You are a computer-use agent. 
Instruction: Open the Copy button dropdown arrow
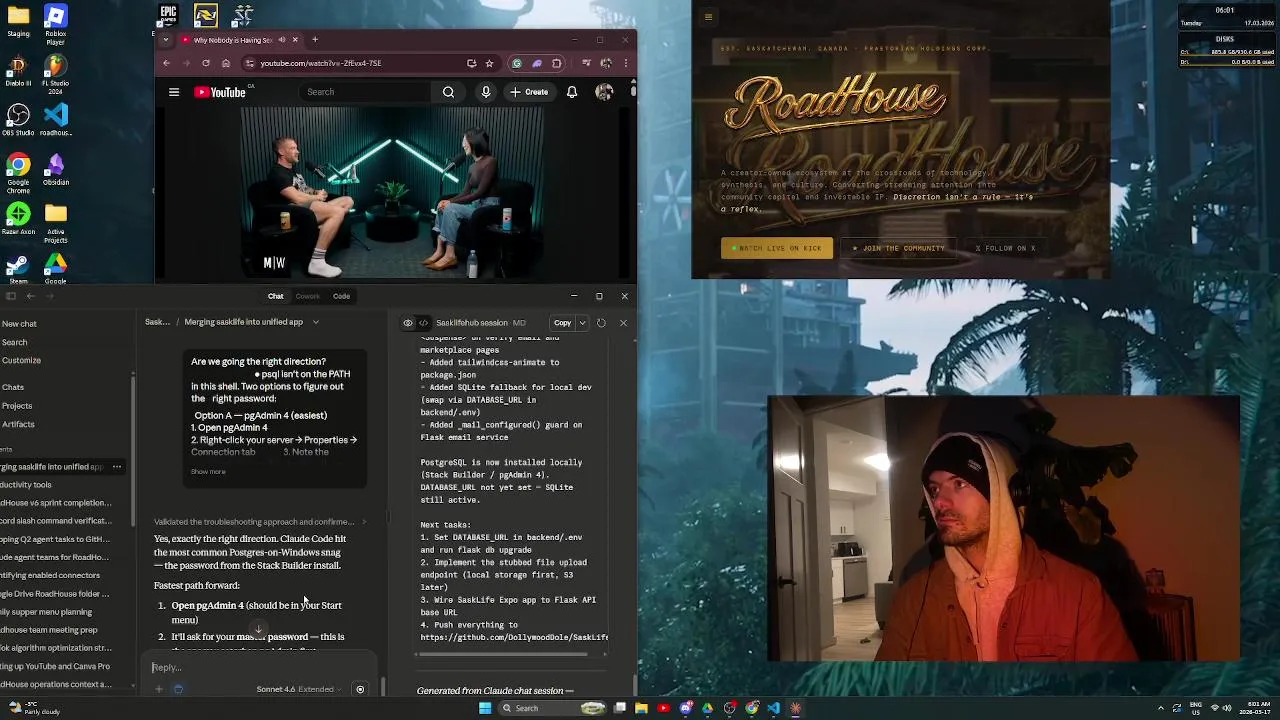(582, 323)
